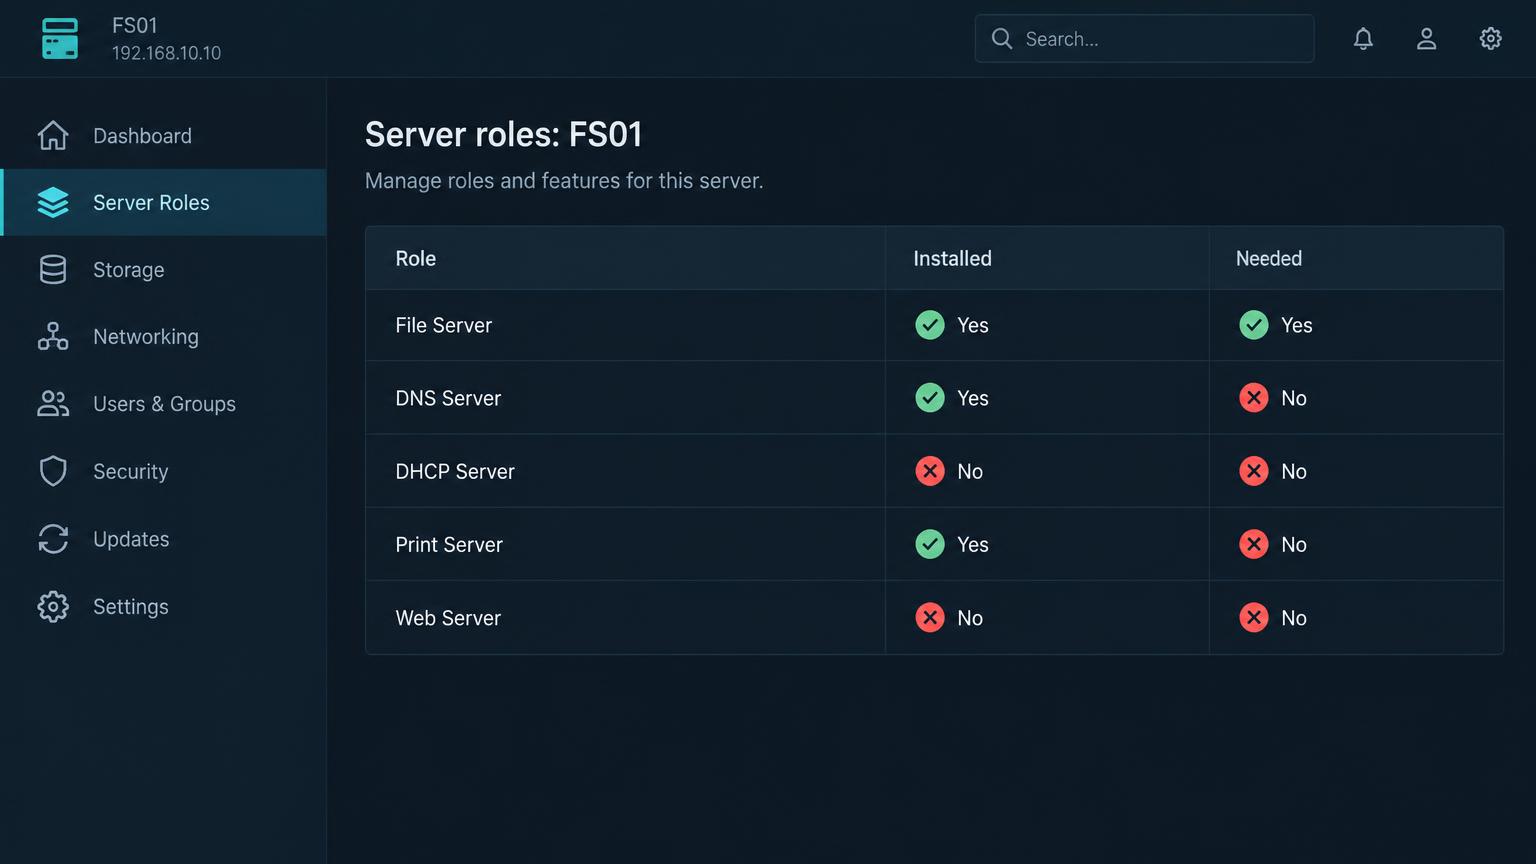Open Settings in the sidebar

[164, 606]
